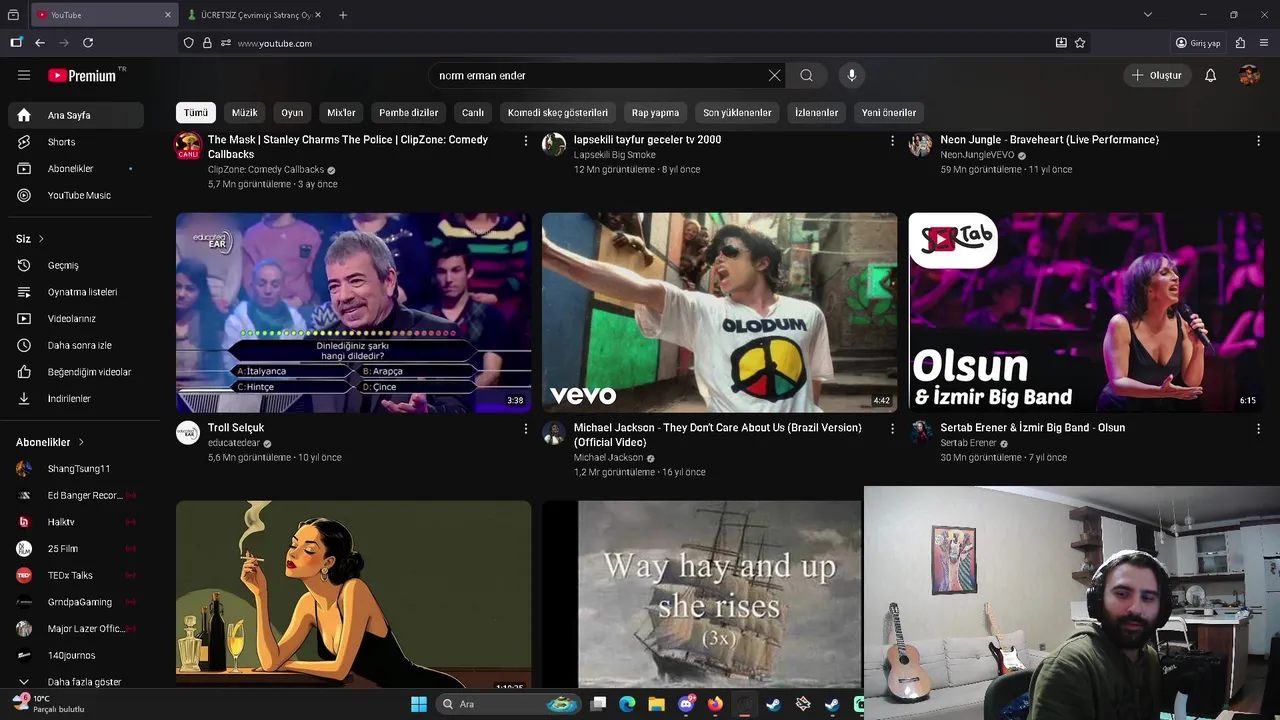Open the Firefox extensions puzzle icon
The height and width of the screenshot is (720, 1280).
click(x=1240, y=43)
